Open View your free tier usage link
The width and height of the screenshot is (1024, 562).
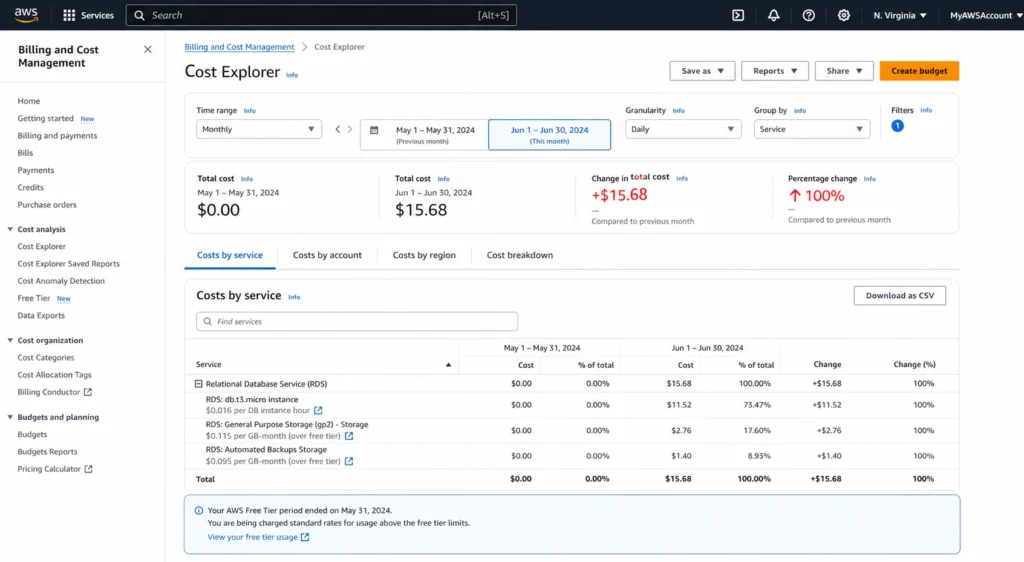pyautogui.click(x=258, y=537)
